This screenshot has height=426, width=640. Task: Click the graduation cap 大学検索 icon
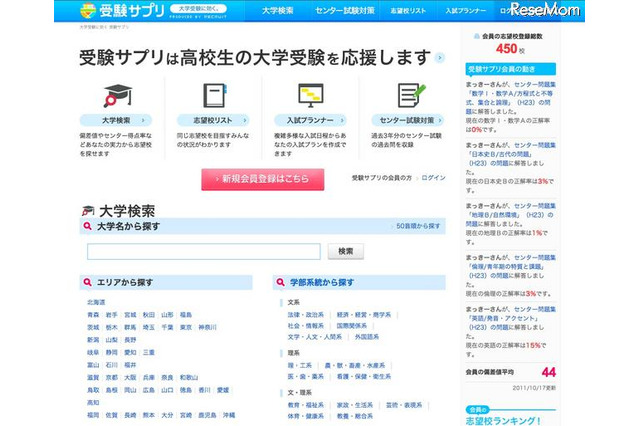coord(118,96)
